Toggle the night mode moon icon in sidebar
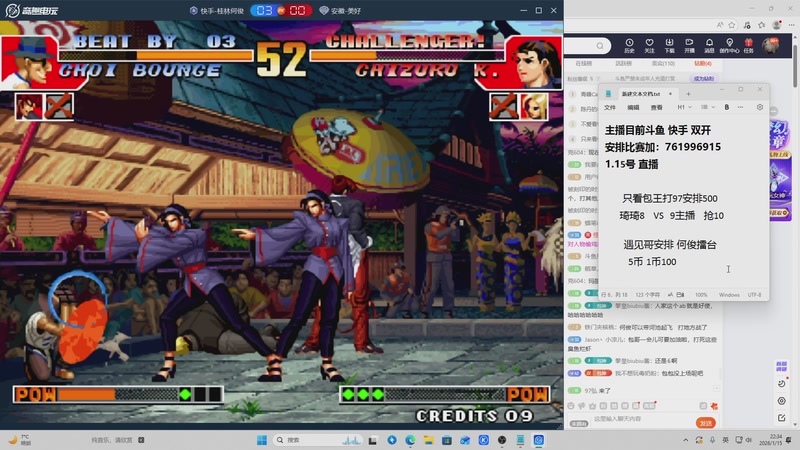 pyautogui.click(x=782, y=383)
